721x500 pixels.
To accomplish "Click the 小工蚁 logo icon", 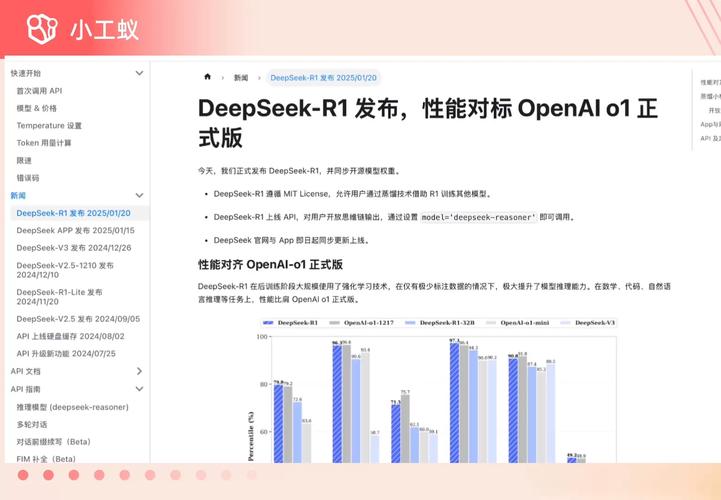I will pos(42,29).
